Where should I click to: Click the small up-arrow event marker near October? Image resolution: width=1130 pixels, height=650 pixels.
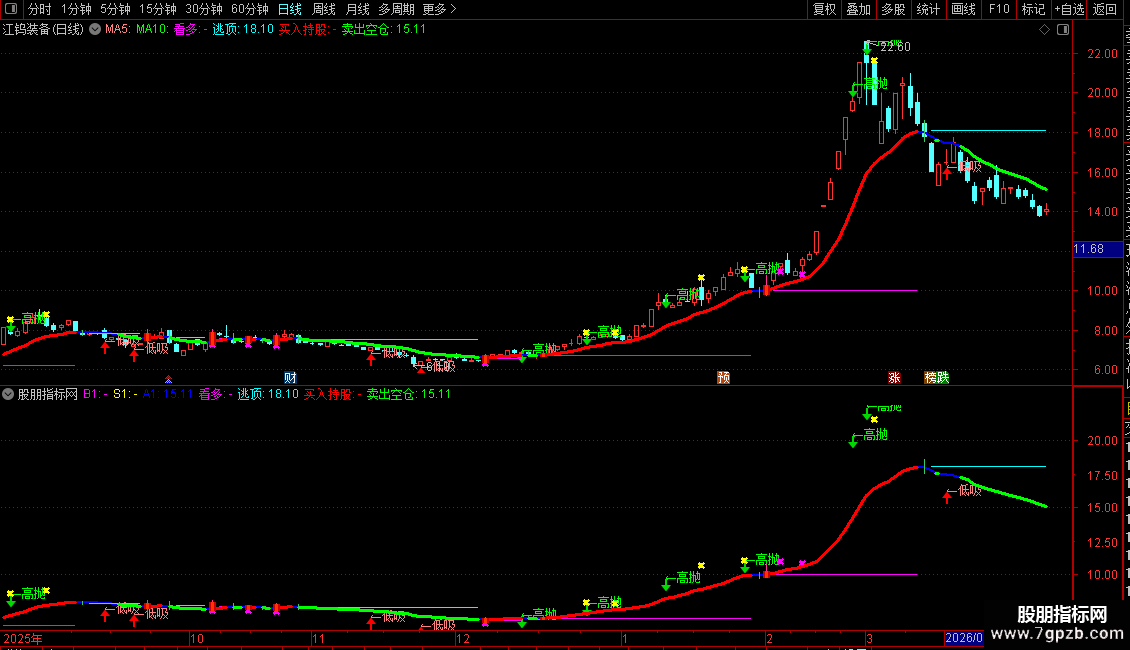tap(168, 379)
